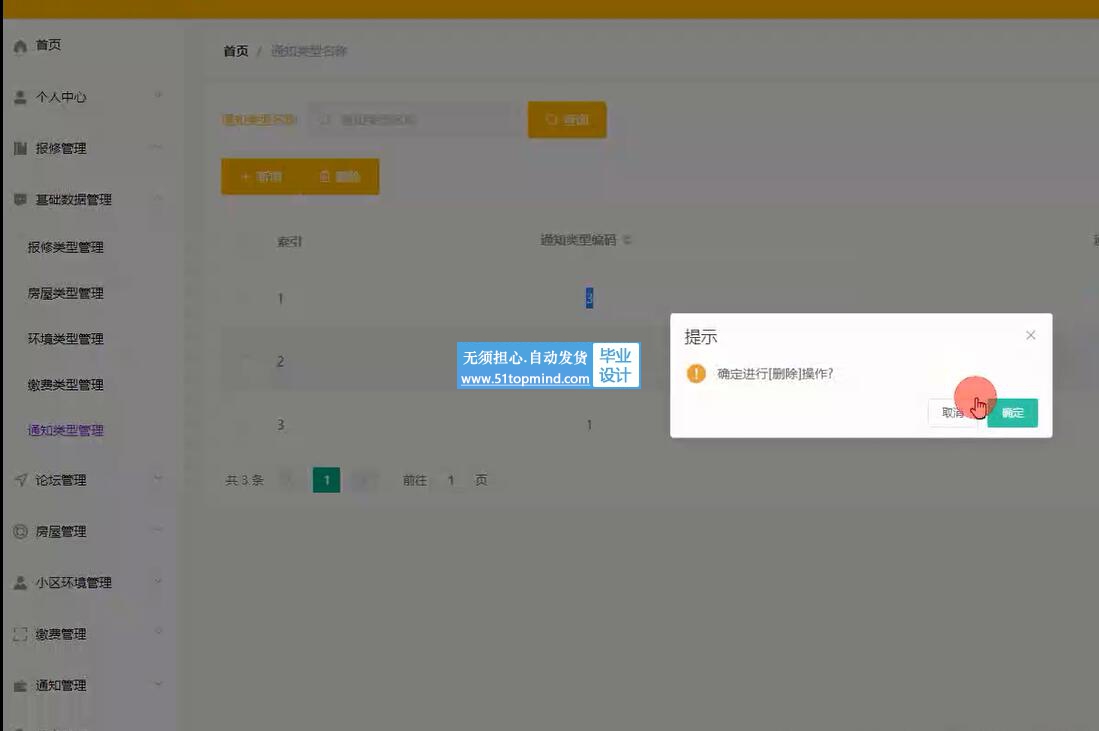The height and width of the screenshot is (731, 1099).
Task: Click index cell 3 in the table
Action: coord(280,425)
